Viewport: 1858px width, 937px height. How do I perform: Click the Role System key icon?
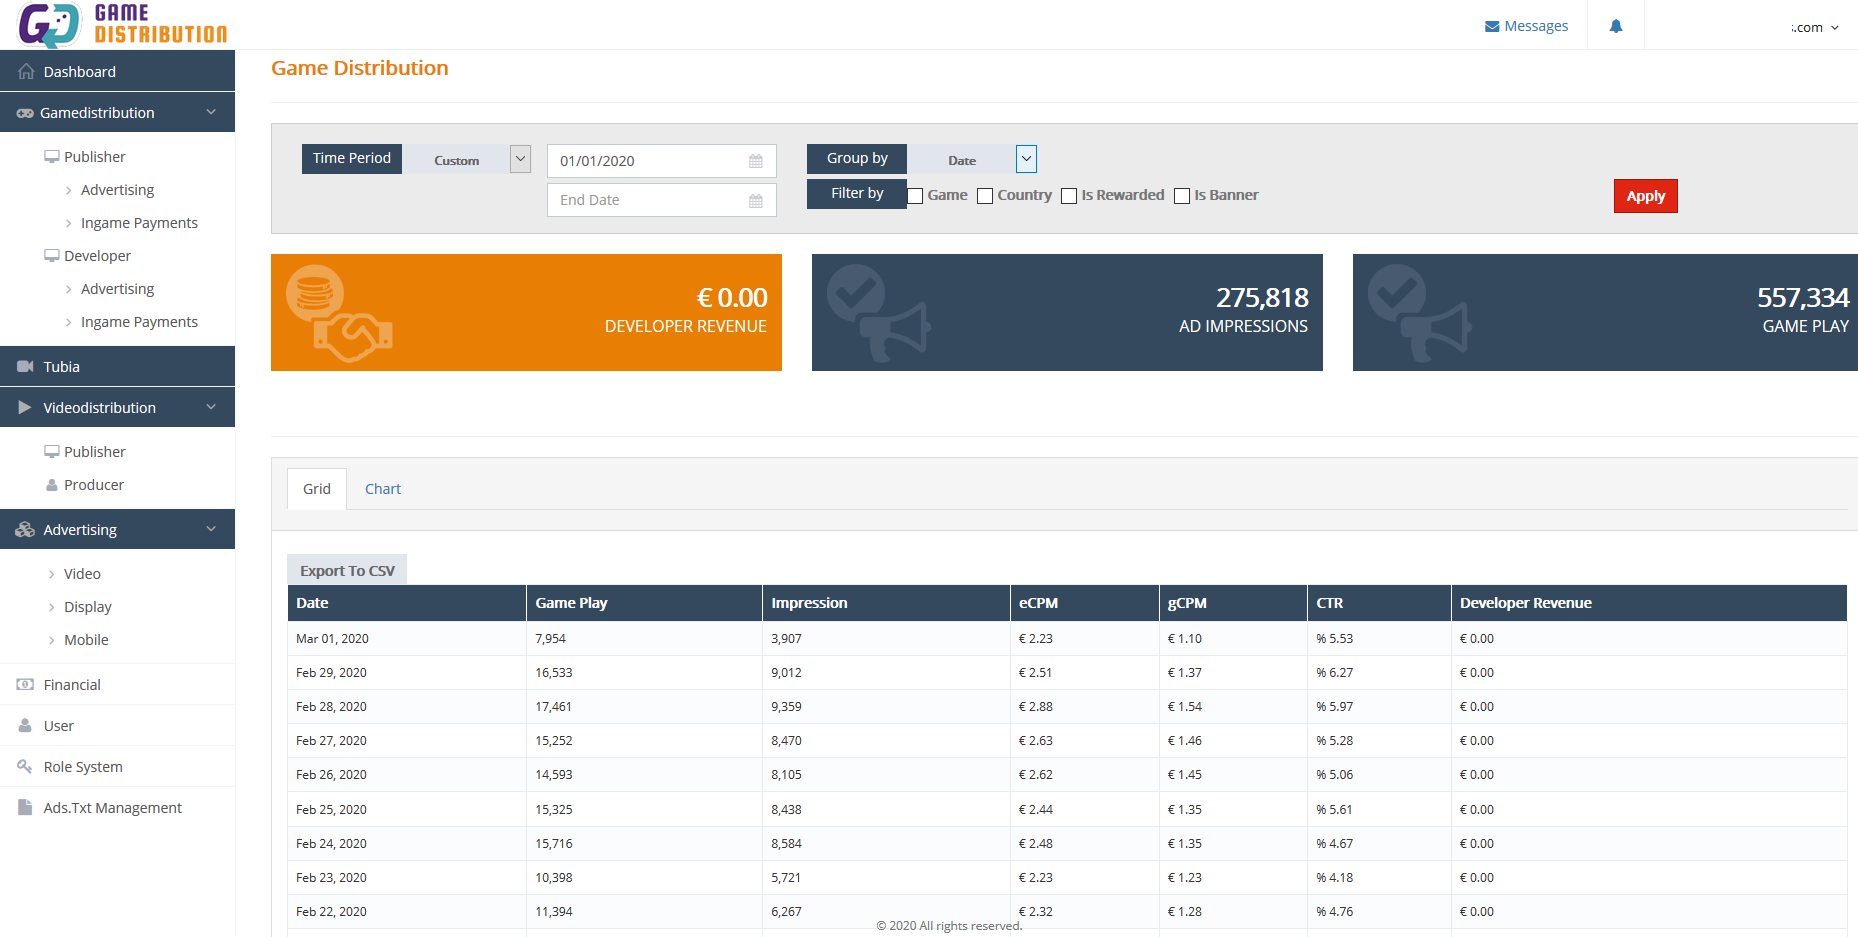click(25, 767)
